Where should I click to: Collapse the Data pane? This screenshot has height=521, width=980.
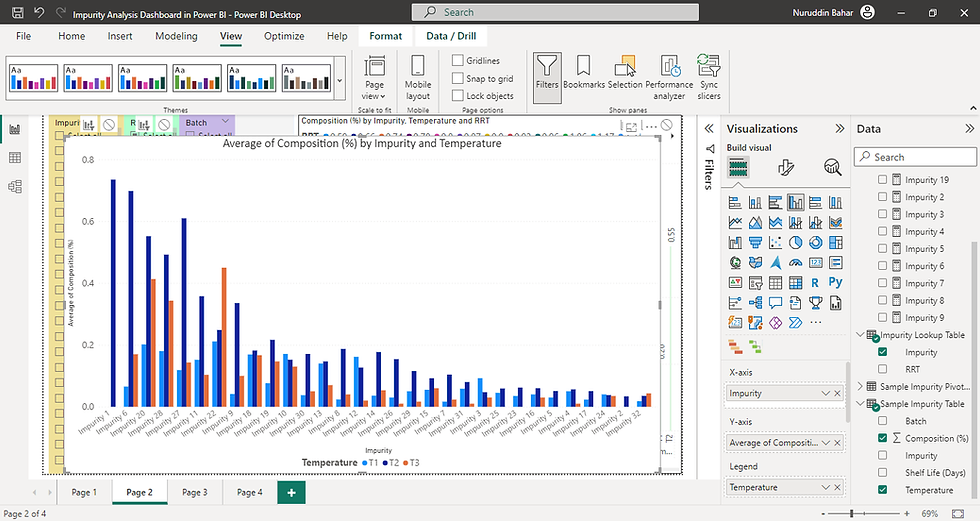[969, 129]
